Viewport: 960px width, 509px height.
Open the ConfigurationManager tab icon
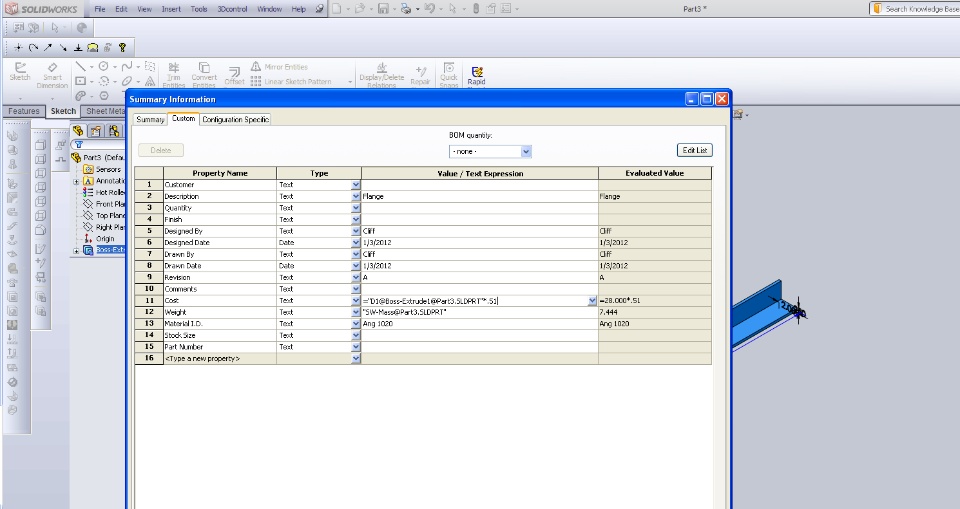point(114,130)
